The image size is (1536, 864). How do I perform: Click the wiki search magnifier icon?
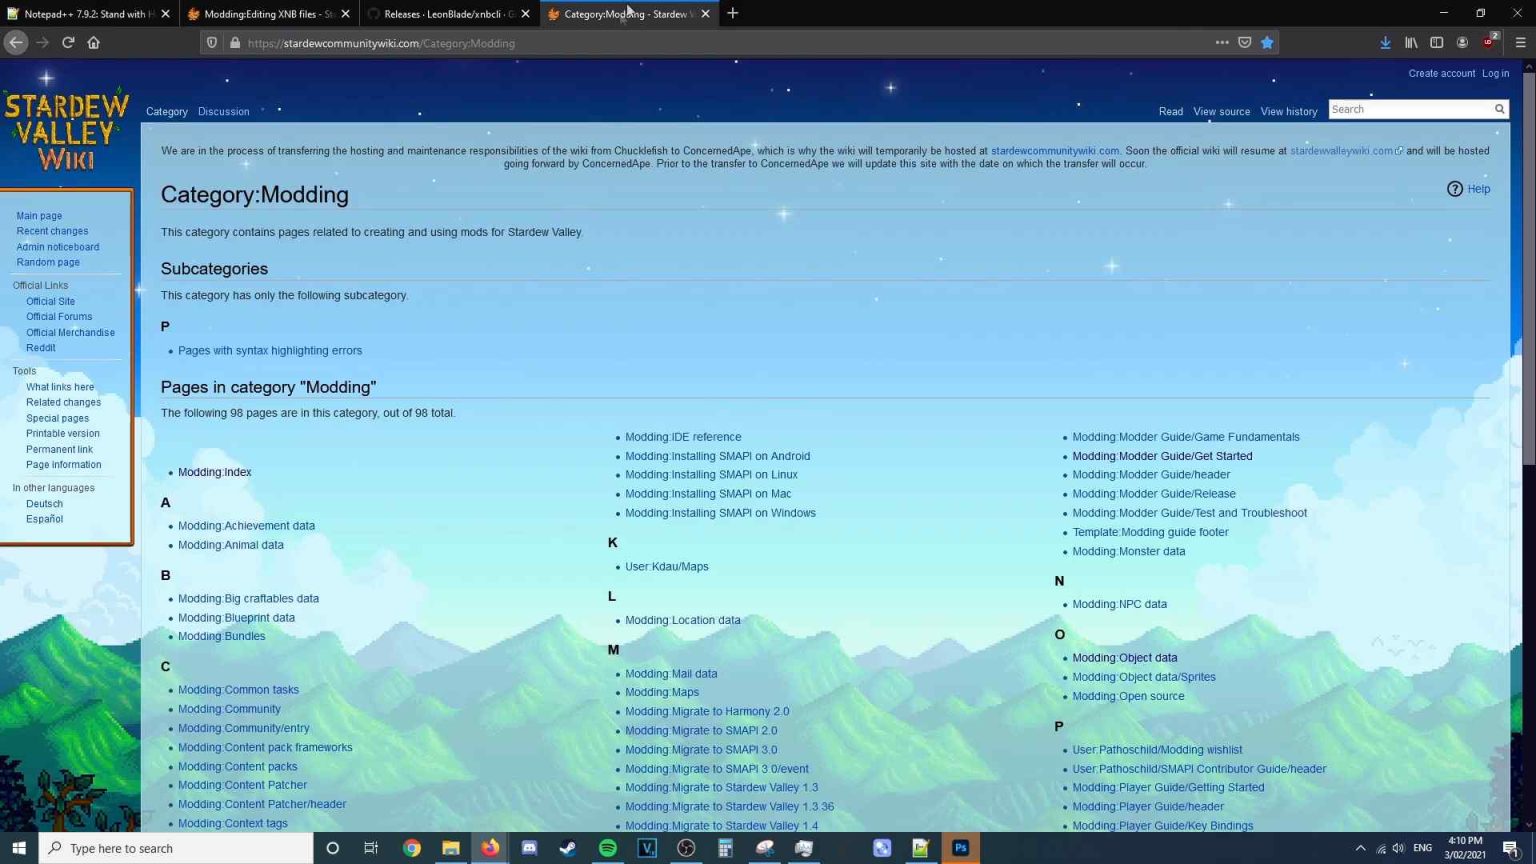[1499, 109]
